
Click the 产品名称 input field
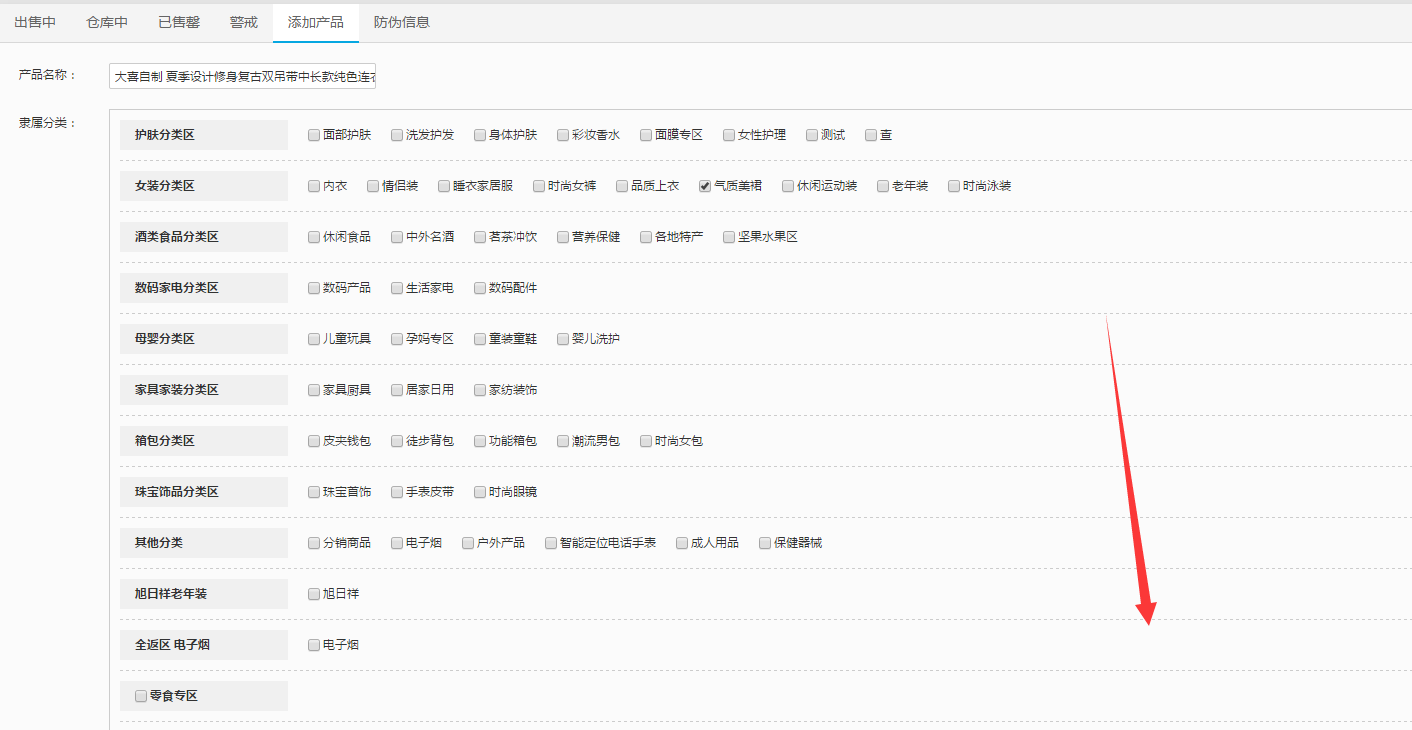(242, 76)
